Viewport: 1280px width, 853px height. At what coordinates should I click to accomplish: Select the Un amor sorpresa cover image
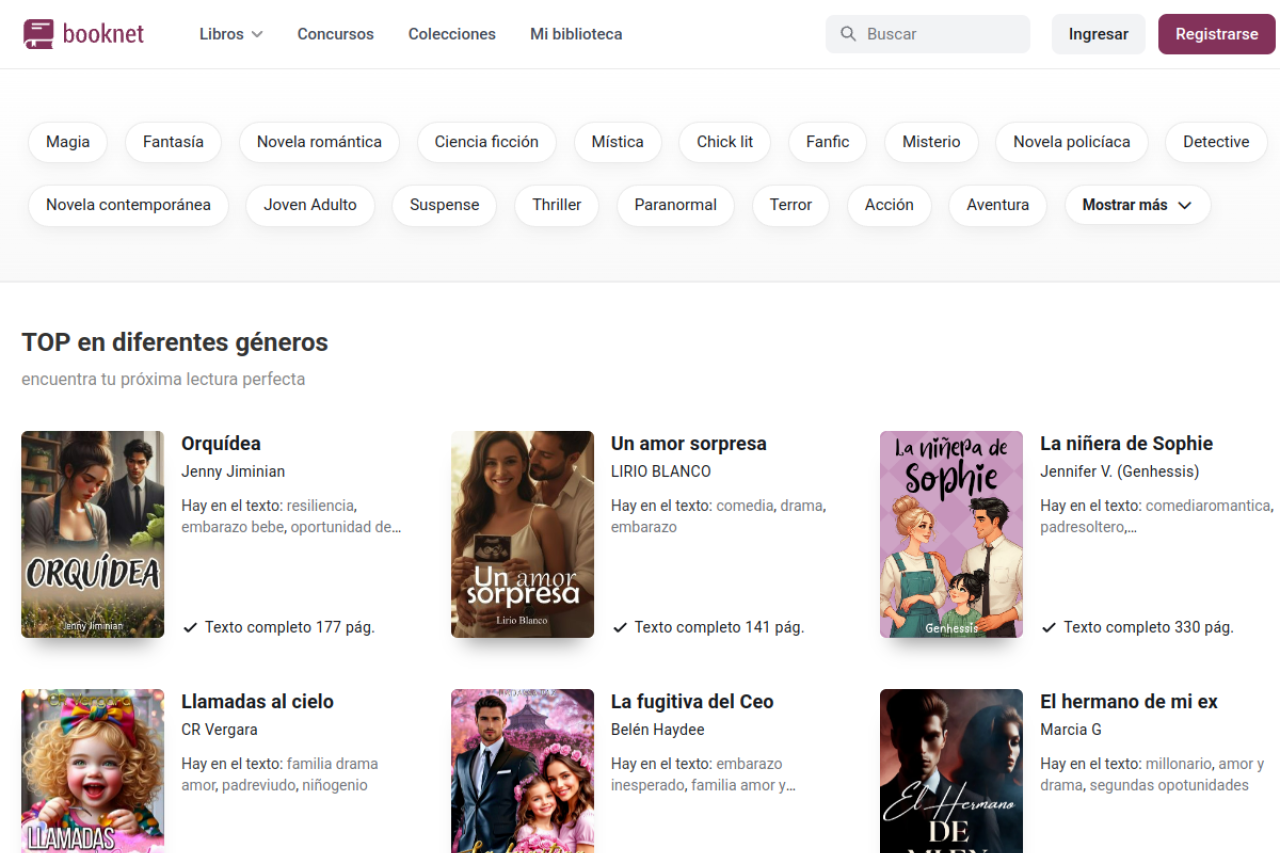[x=522, y=534]
